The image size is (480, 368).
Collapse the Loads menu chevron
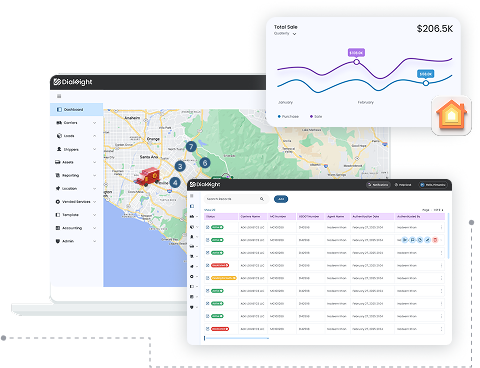click(x=95, y=136)
